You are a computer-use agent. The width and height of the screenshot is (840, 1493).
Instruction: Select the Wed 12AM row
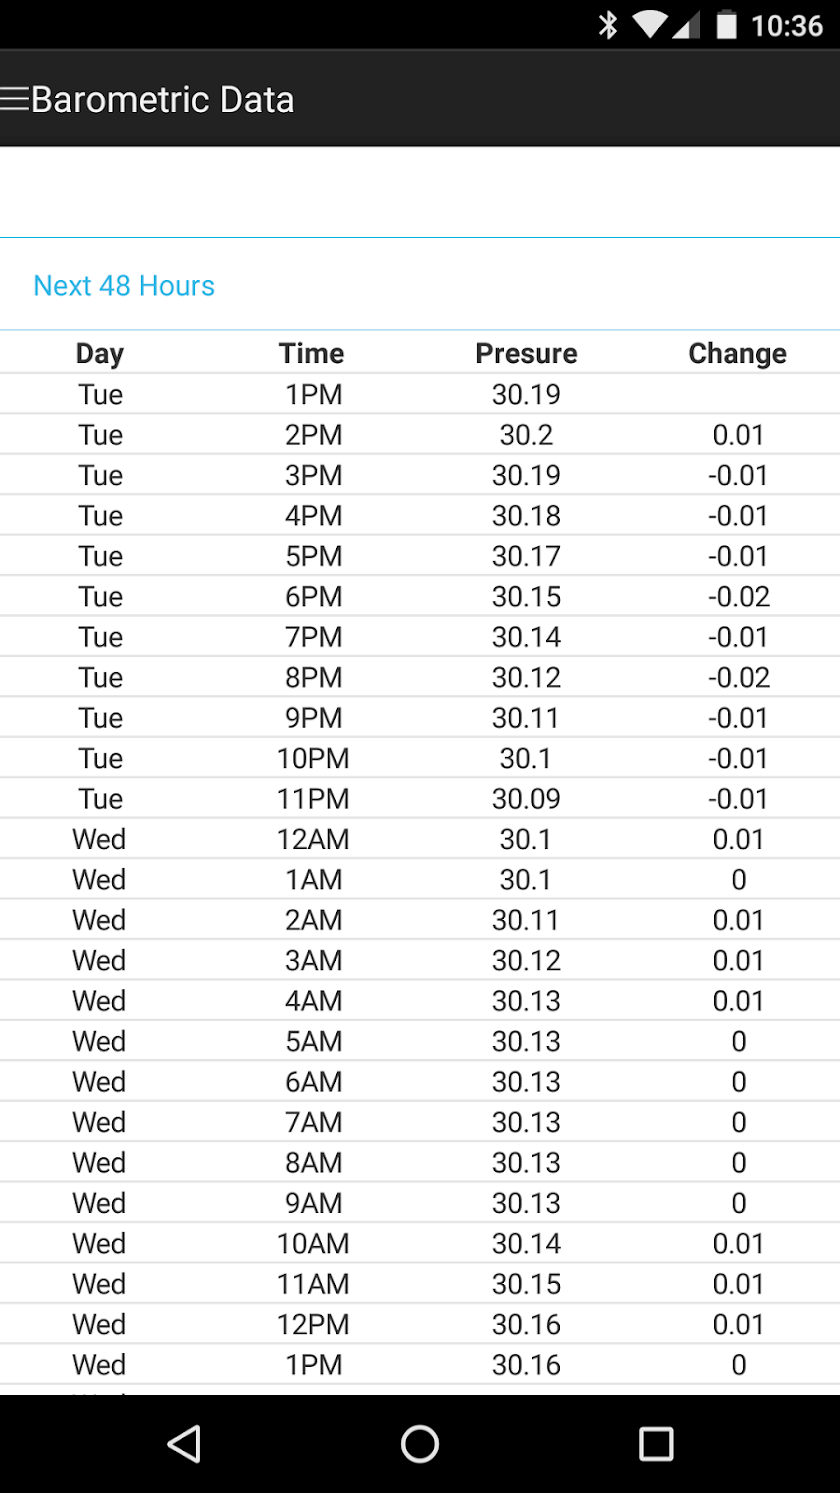point(420,839)
